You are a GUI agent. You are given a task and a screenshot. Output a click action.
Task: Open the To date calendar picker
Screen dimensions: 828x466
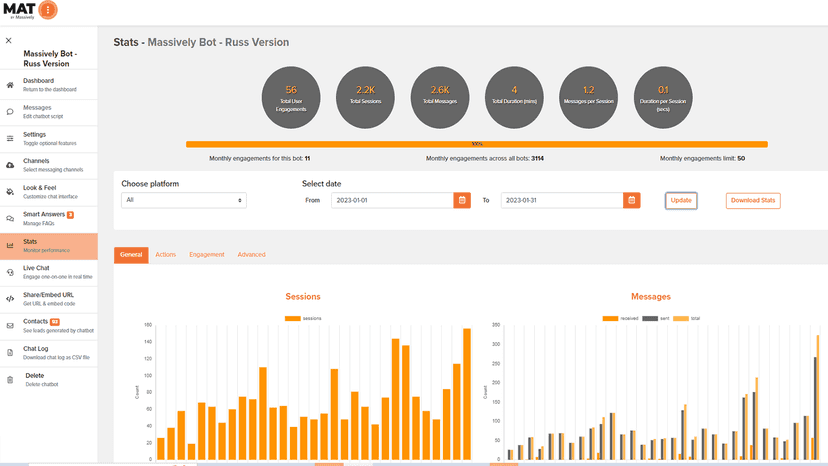click(x=632, y=200)
